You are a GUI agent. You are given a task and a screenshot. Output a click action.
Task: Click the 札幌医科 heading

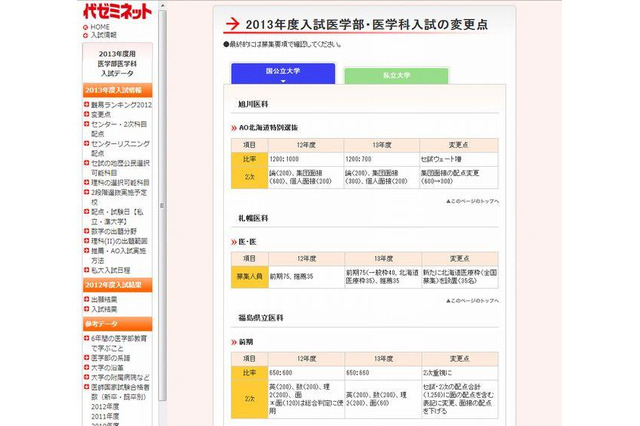tap(253, 218)
